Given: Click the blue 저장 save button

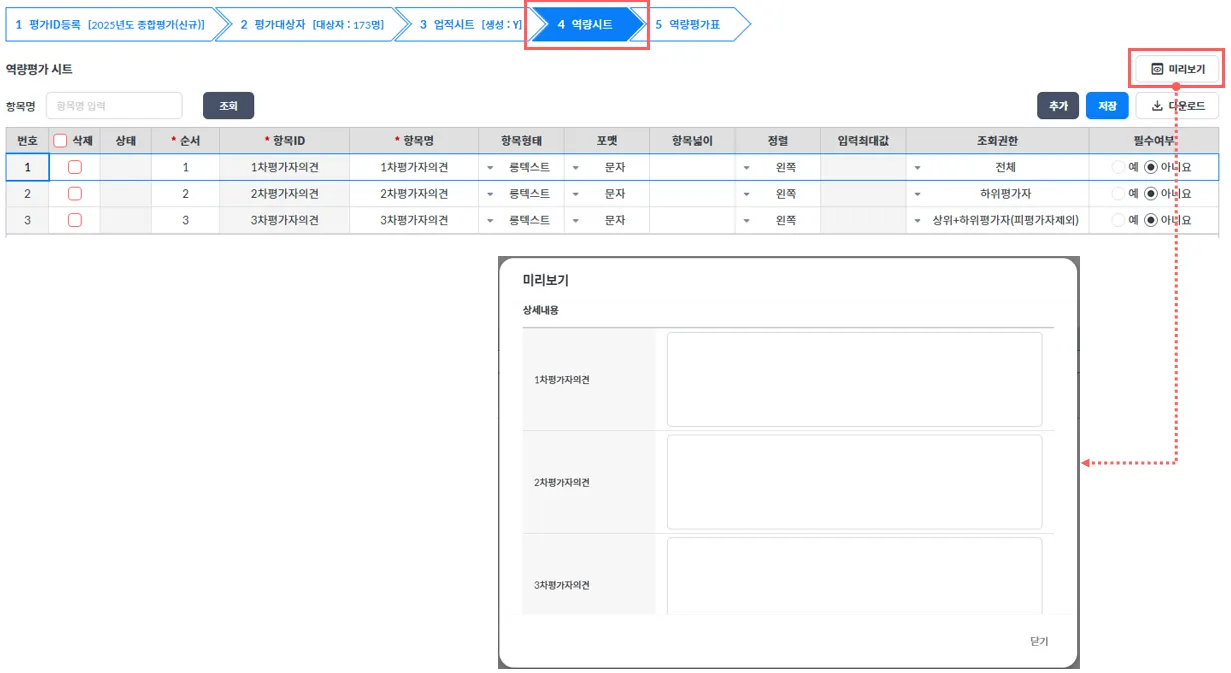Looking at the screenshot, I should [1107, 106].
